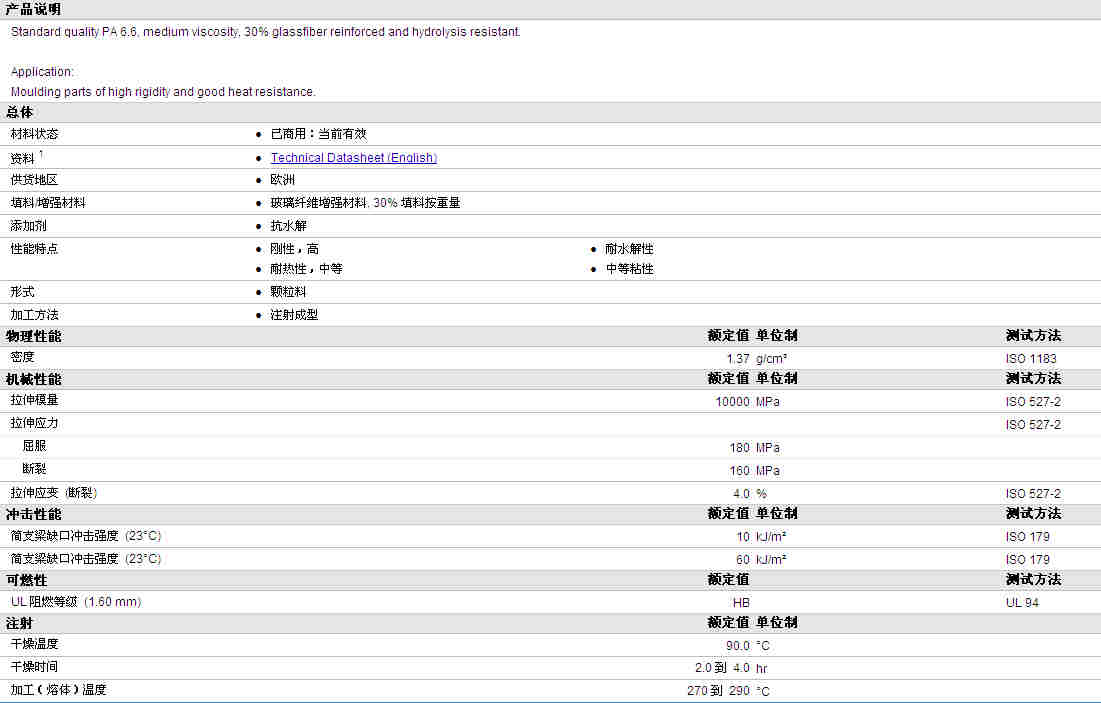Click the 产品说明 section header

point(33,9)
